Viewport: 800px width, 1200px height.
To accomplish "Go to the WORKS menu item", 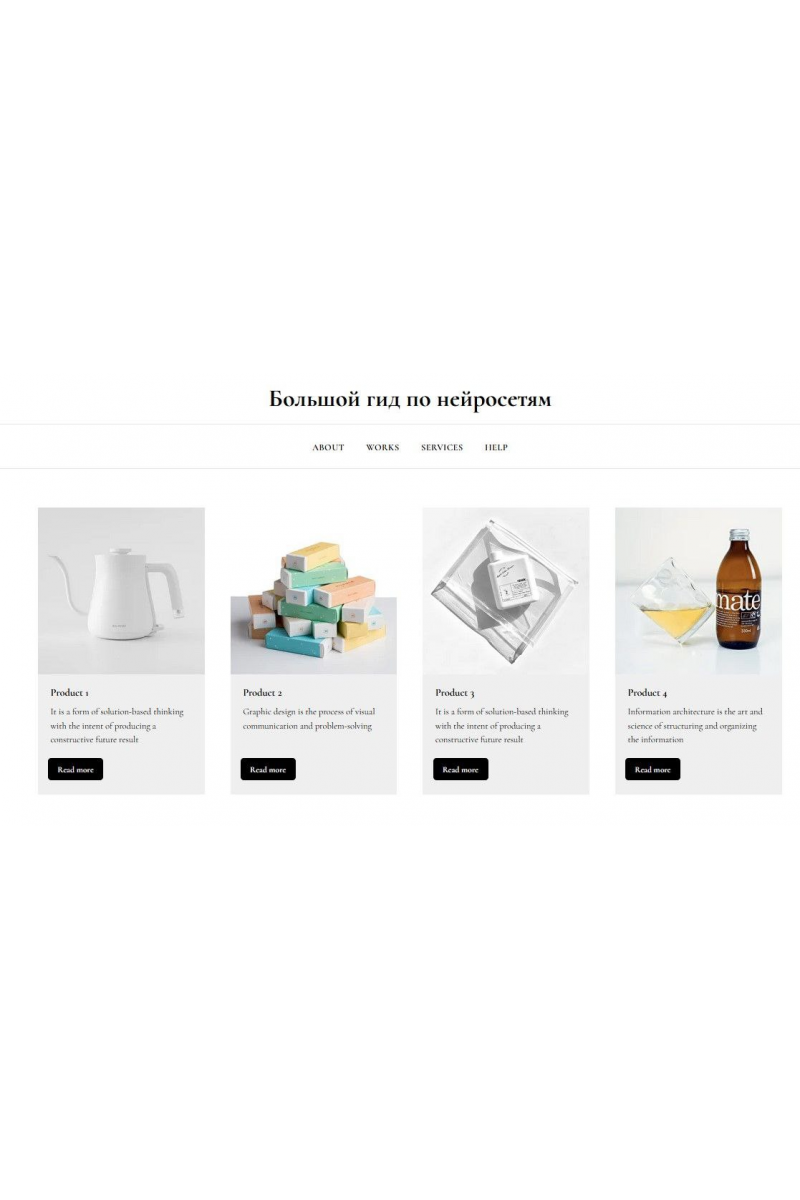I will click(382, 447).
